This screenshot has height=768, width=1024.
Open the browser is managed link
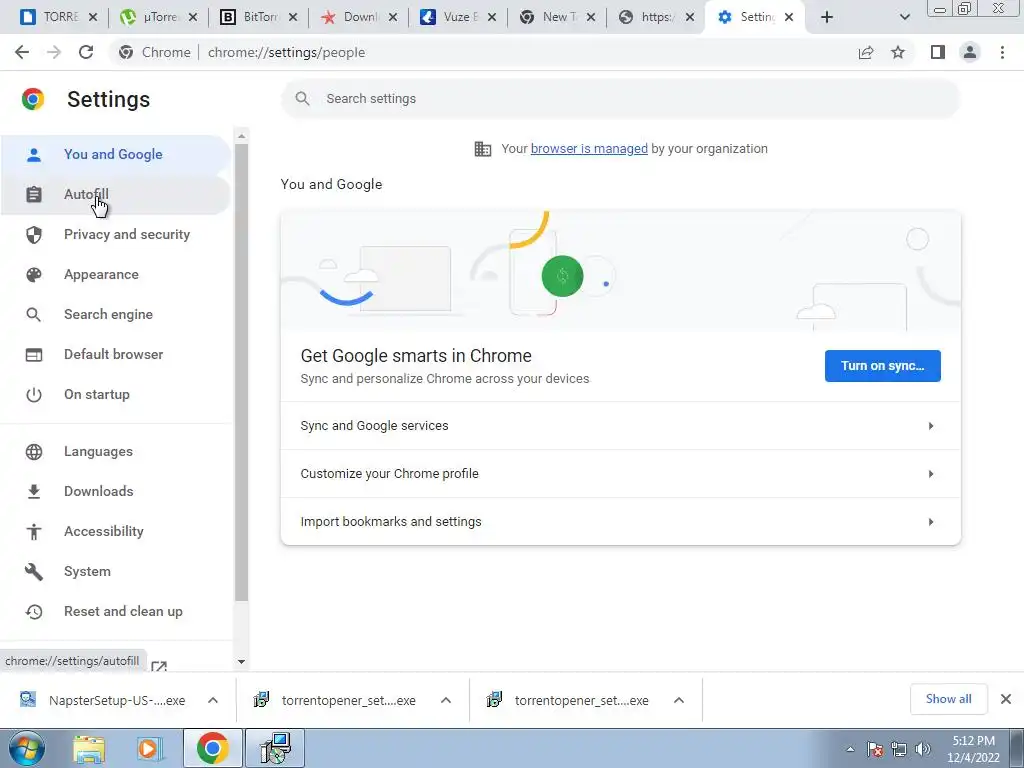[x=589, y=149]
